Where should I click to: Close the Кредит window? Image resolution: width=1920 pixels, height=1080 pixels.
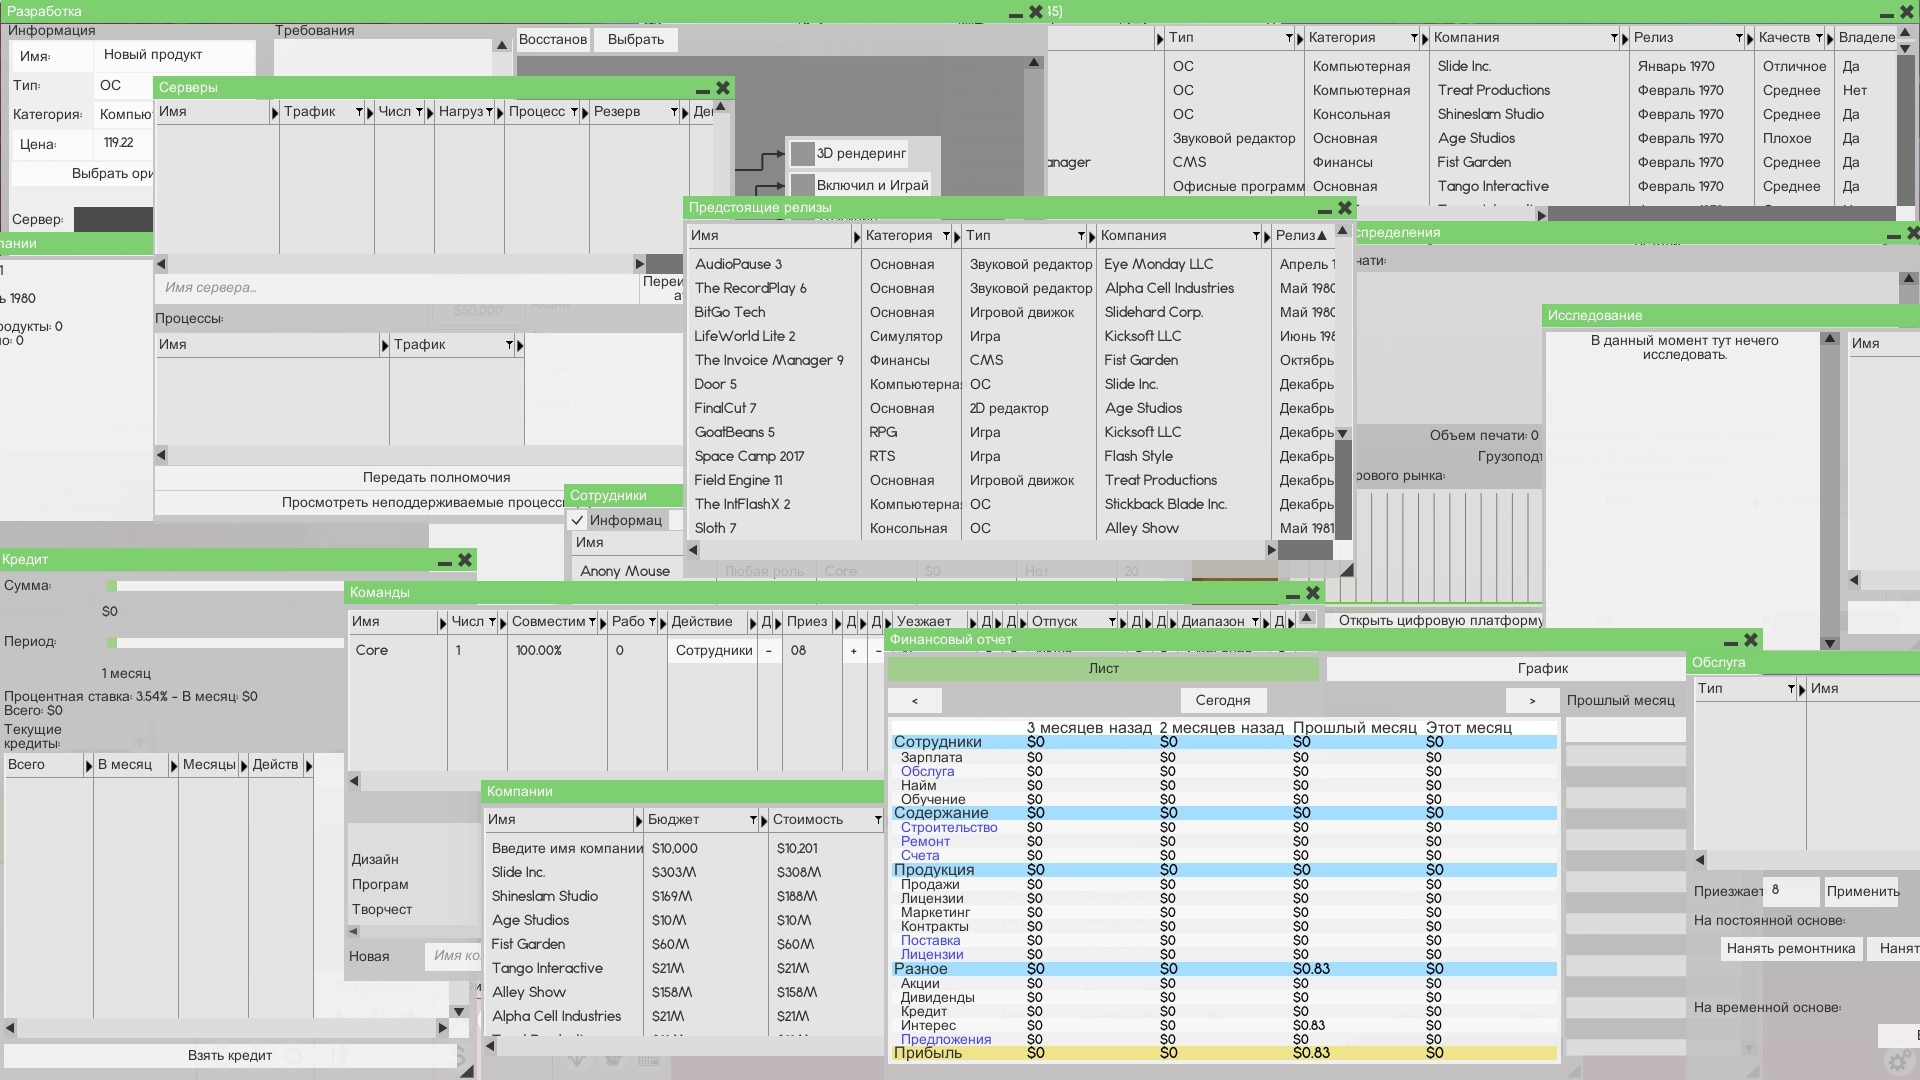(x=465, y=561)
